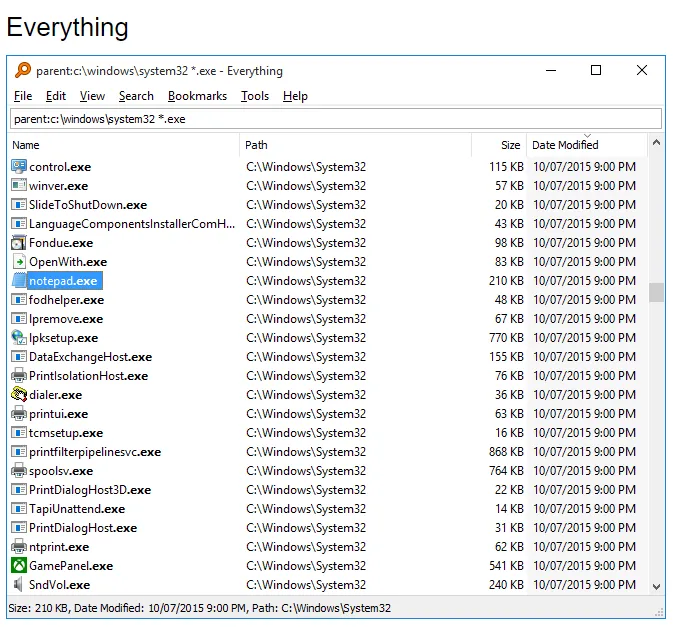
Task: Click the scroll up arrow of results list
Action: (x=656, y=143)
